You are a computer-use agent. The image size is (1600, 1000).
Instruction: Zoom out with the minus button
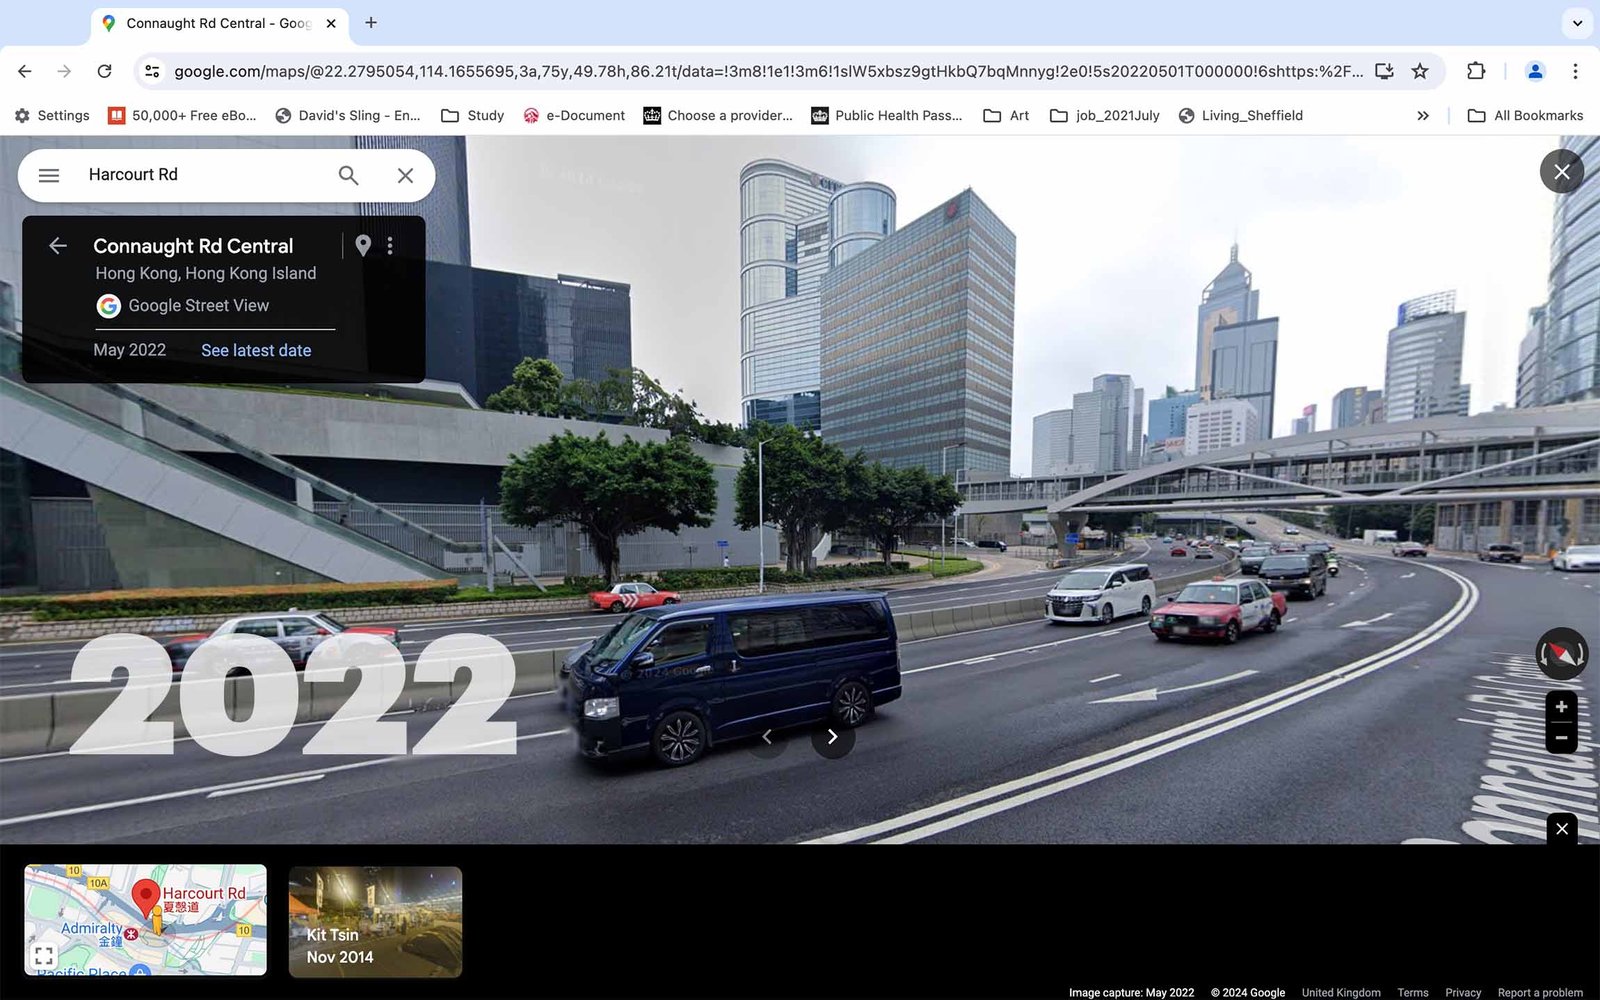point(1561,738)
